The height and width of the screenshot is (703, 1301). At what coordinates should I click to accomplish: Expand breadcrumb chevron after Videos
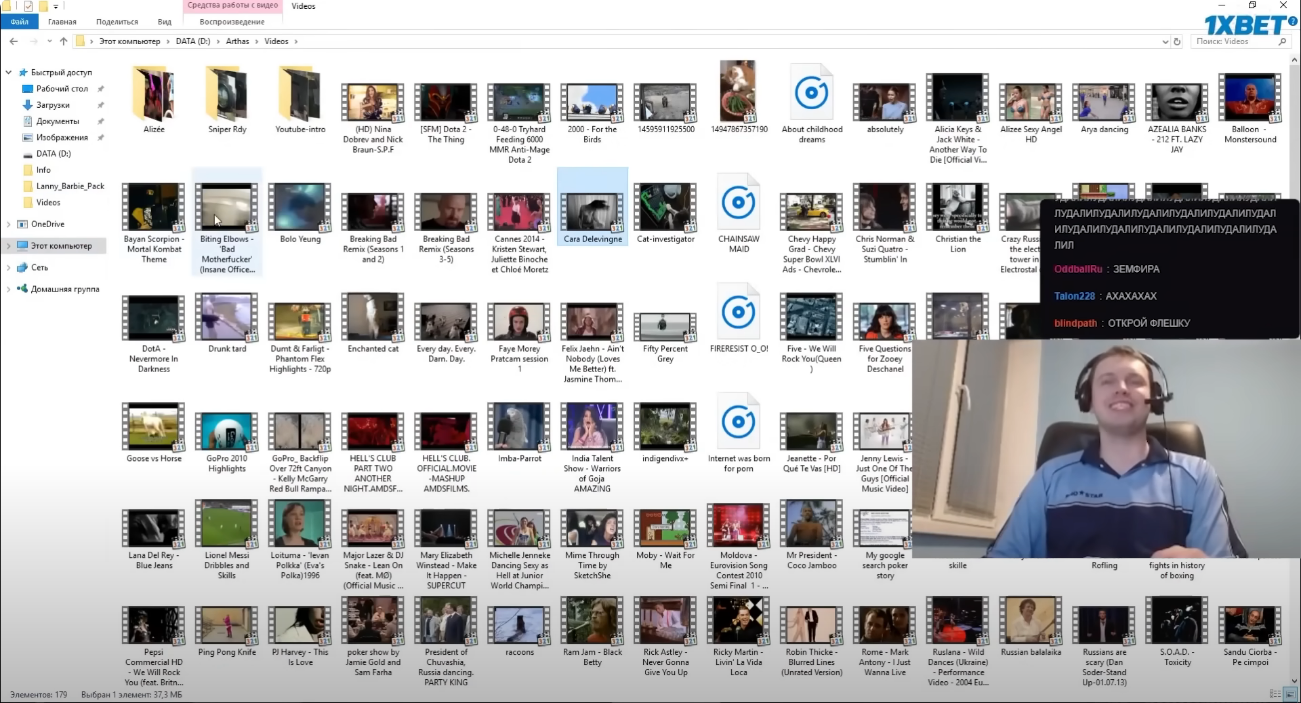coord(295,41)
